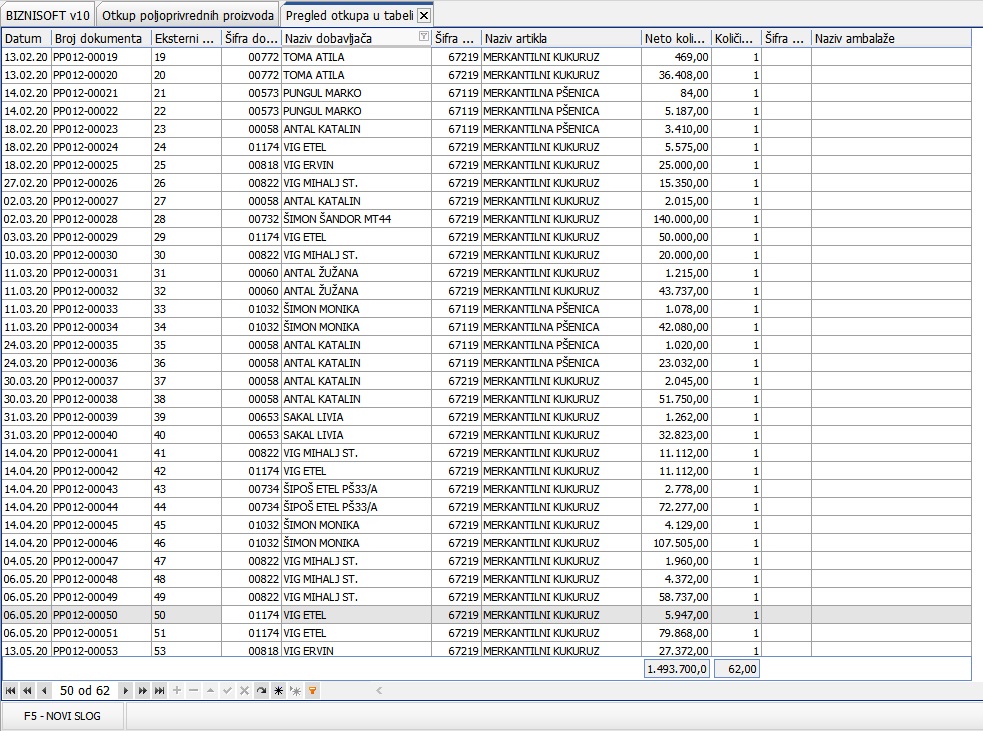
Task: Click Neto koli... column header
Action: tap(676, 38)
